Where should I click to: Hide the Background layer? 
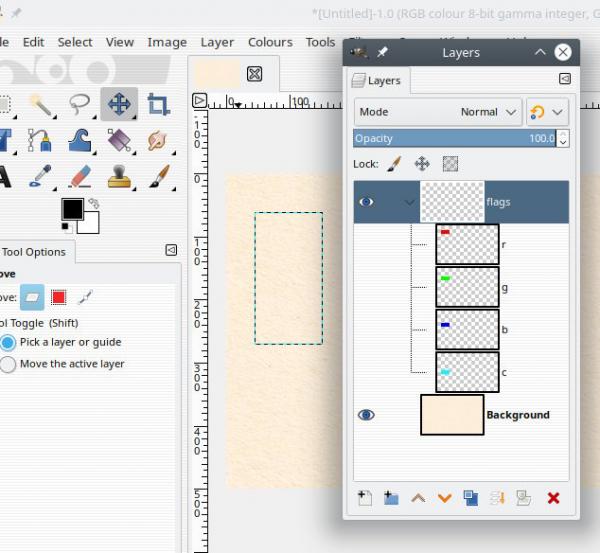click(x=366, y=415)
